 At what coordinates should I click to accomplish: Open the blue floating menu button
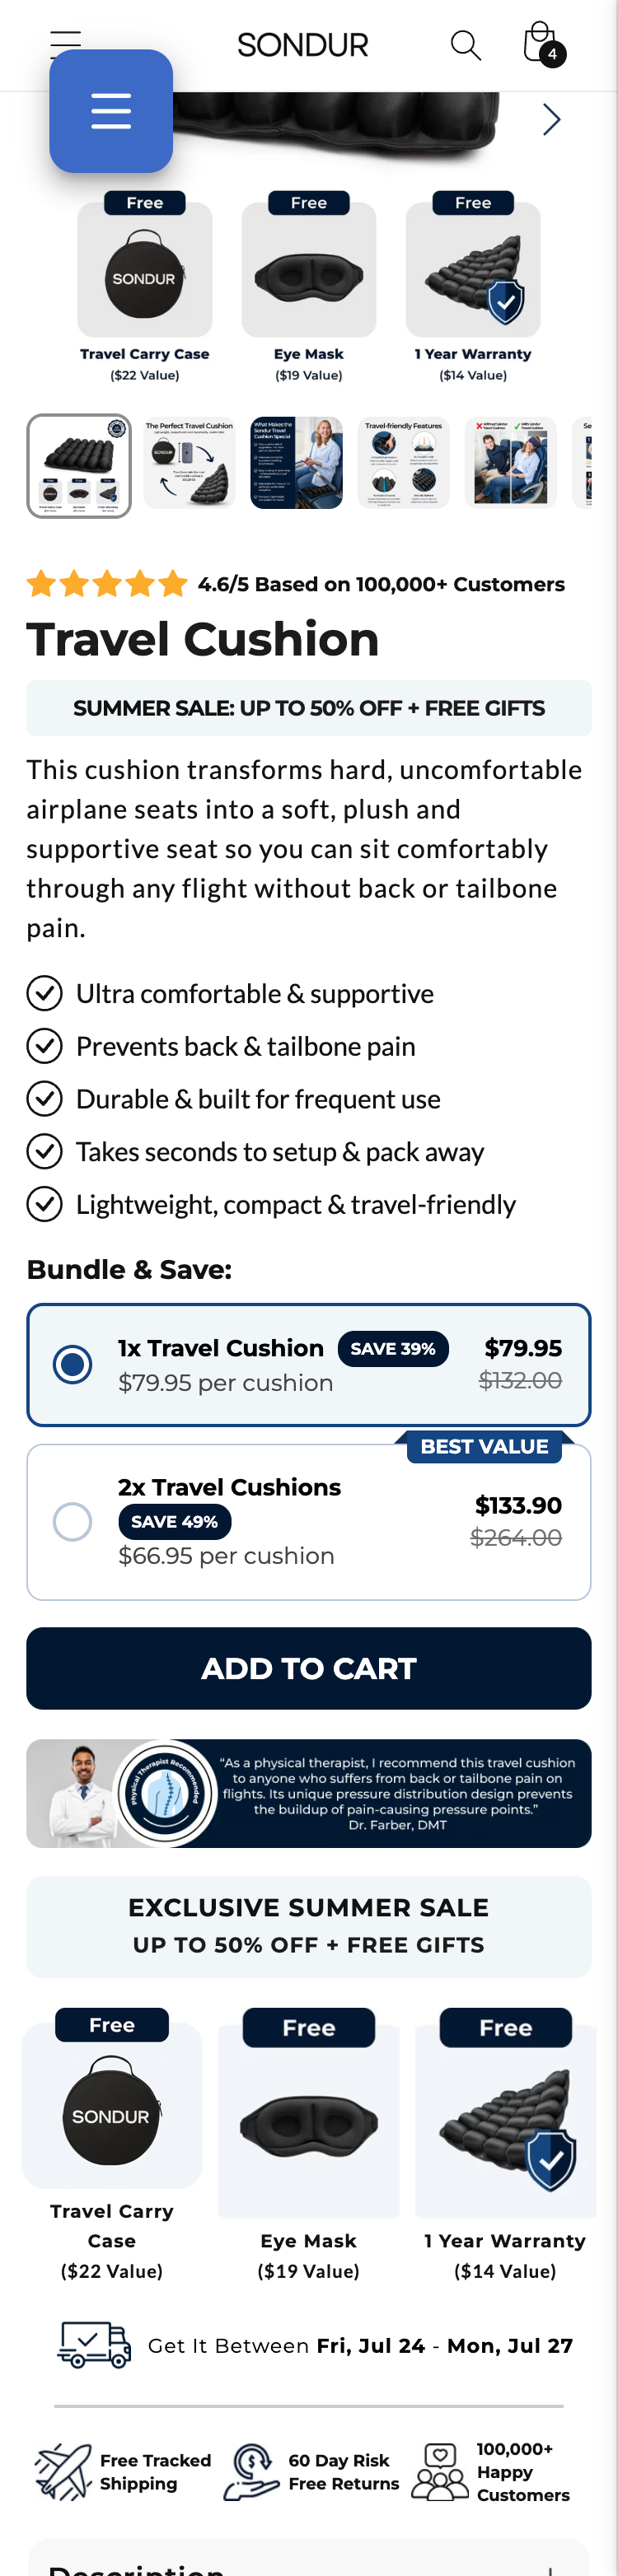tap(111, 111)
